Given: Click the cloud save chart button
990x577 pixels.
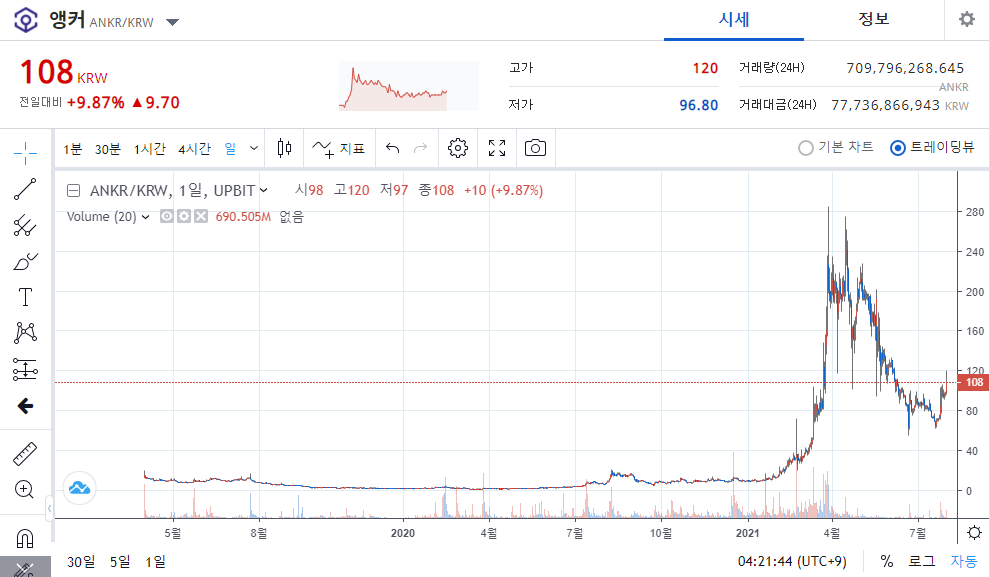Looking at the screenshot, I should tap(80, 488).
